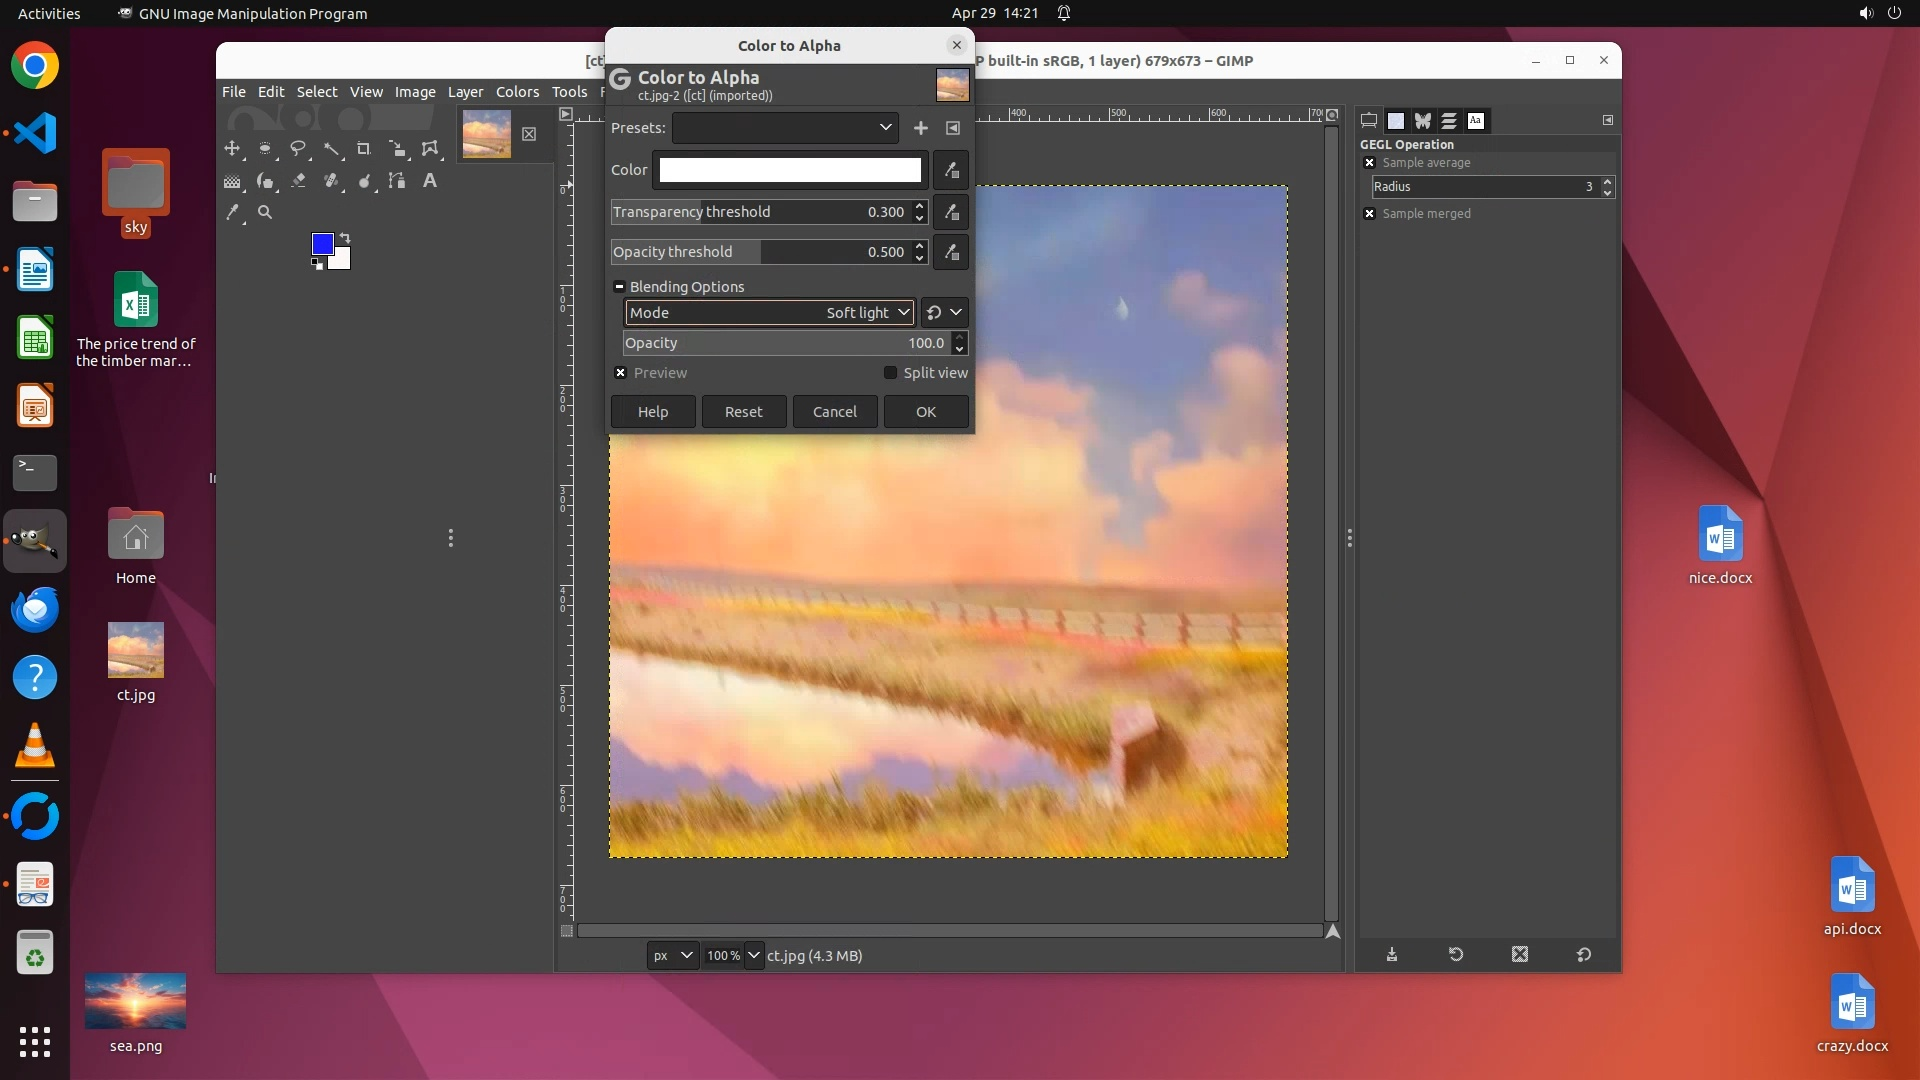
Task: Collapse the Blending Options section
Action: [619, 287]
